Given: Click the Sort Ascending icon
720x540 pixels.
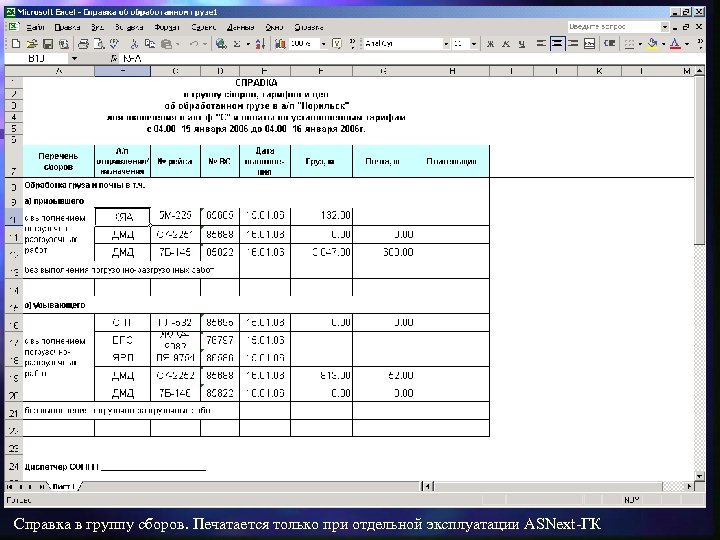Looking at the screenshot, I should tap(260, 44).
